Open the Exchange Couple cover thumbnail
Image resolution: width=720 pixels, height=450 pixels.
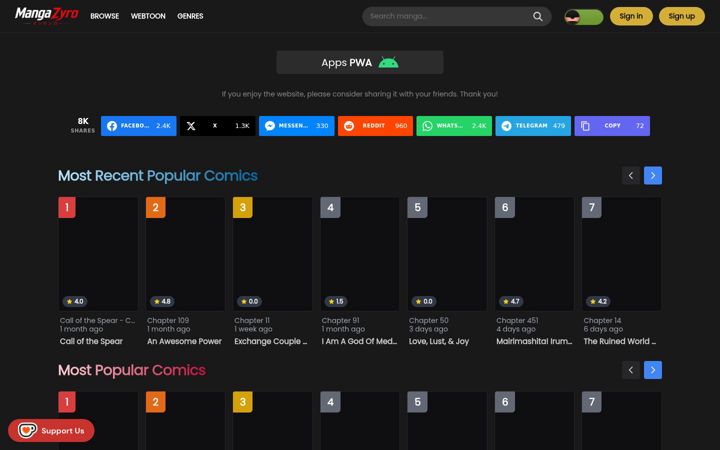click(x=272, y=254)
